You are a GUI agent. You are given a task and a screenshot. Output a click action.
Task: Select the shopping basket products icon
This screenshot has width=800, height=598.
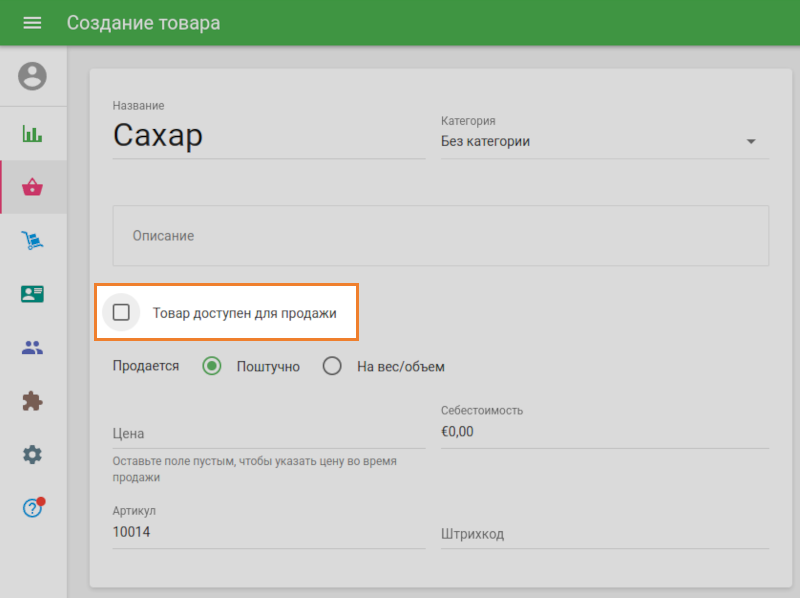(x=33, y=186)
